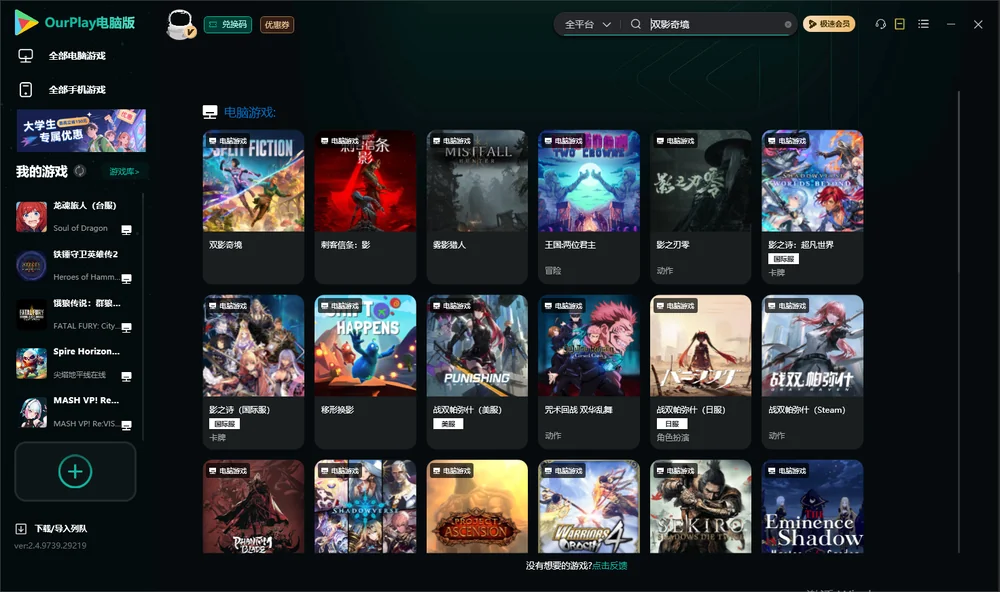This screenshot has height=592, width=1000.
Task: Open the Project Ascension game cover
Action: click(477, 507)
